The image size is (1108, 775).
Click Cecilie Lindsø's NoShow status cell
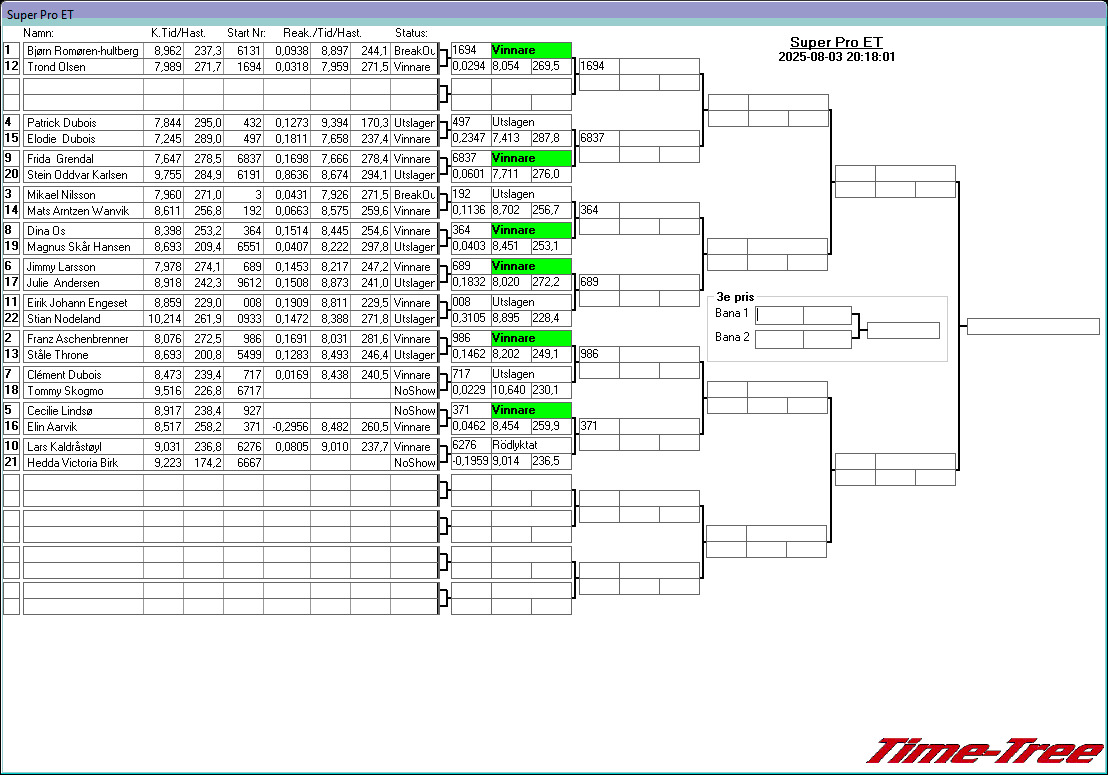point(414,411)
